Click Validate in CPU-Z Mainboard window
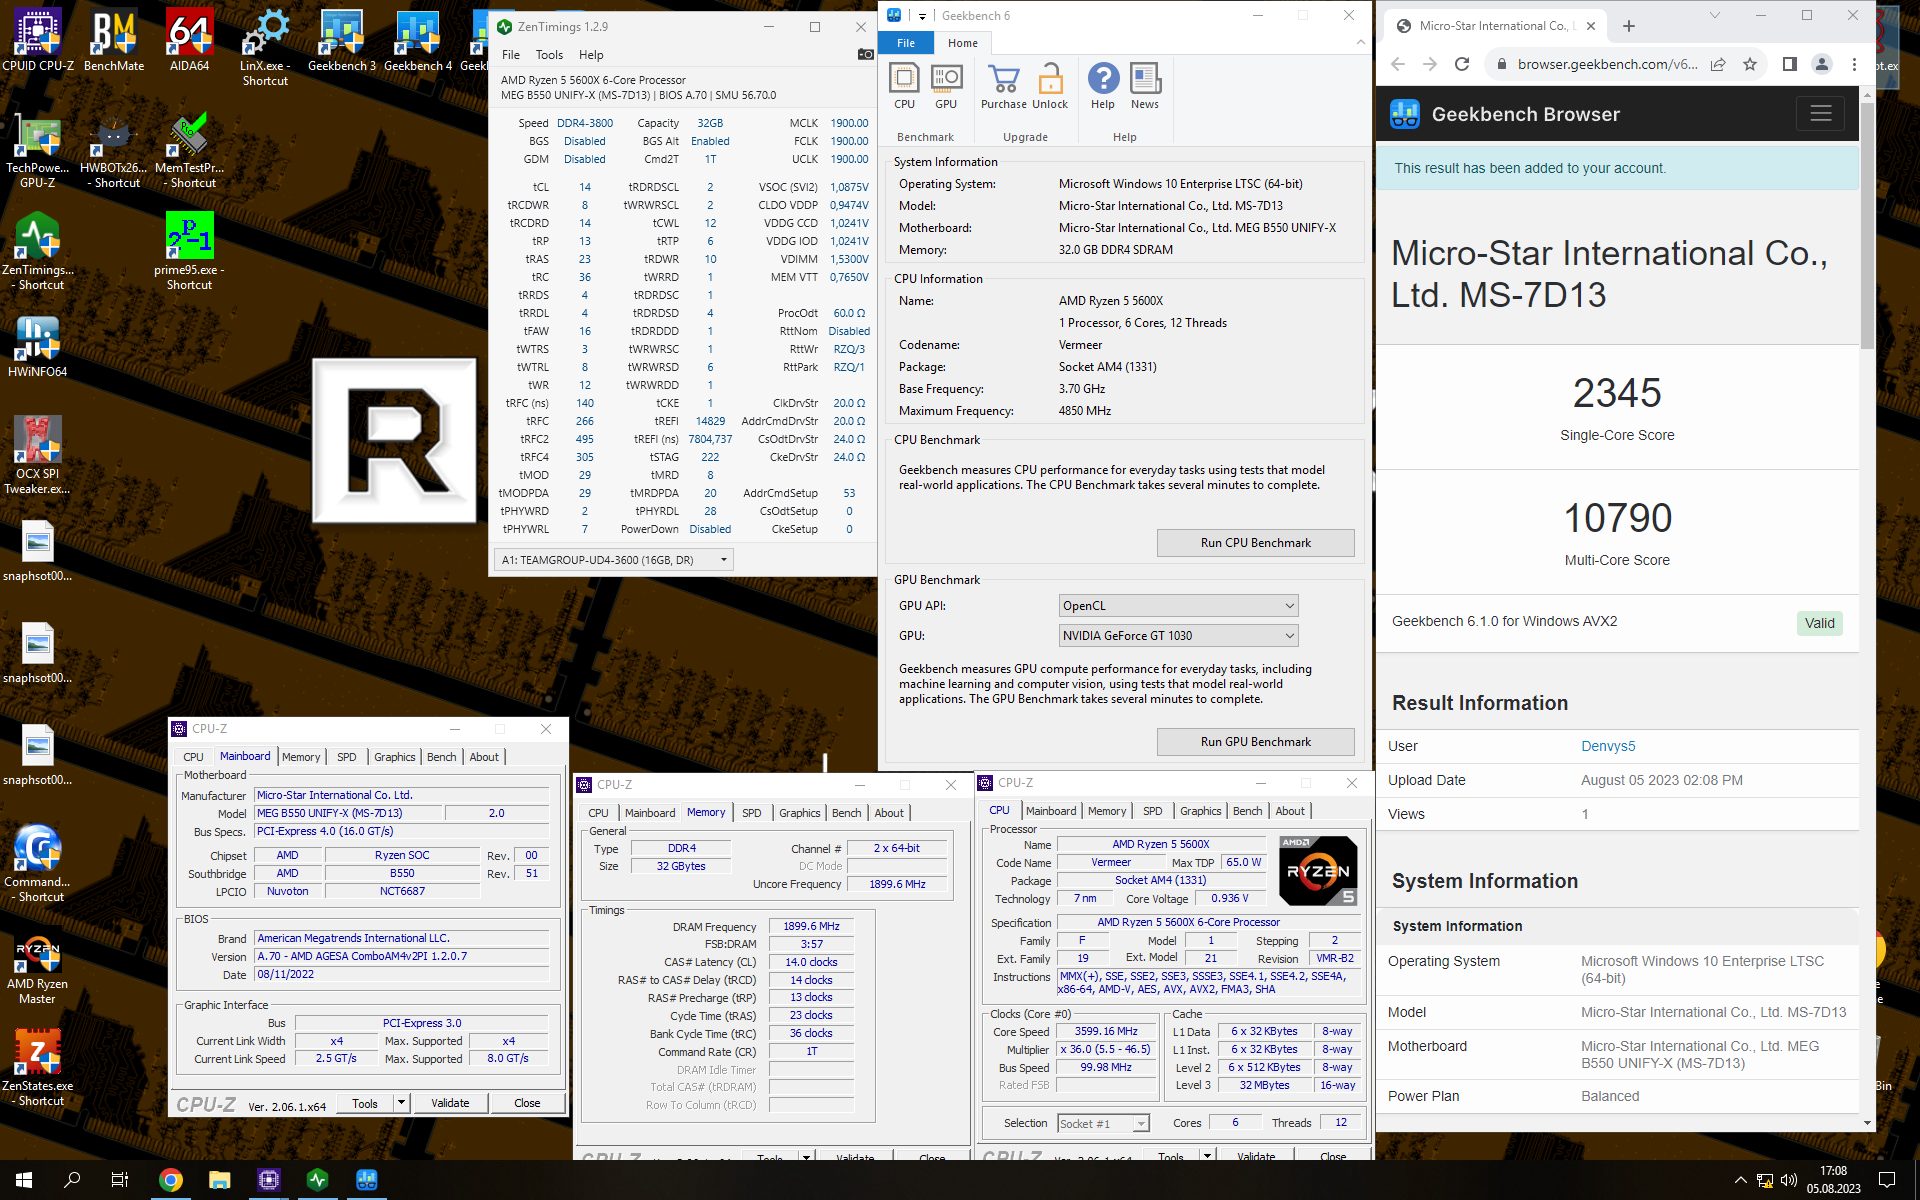 coord(450,1103)
